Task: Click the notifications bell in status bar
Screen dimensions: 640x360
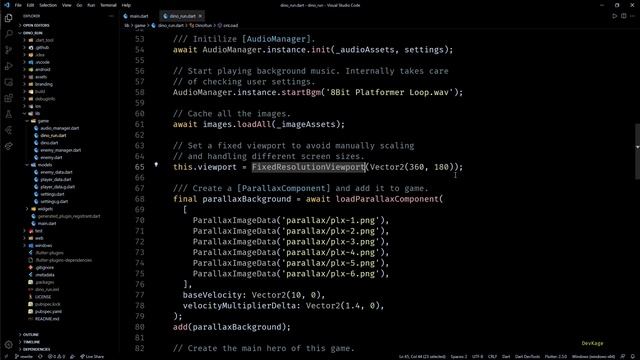Action: pyautogui.click(x=633, y=356)
